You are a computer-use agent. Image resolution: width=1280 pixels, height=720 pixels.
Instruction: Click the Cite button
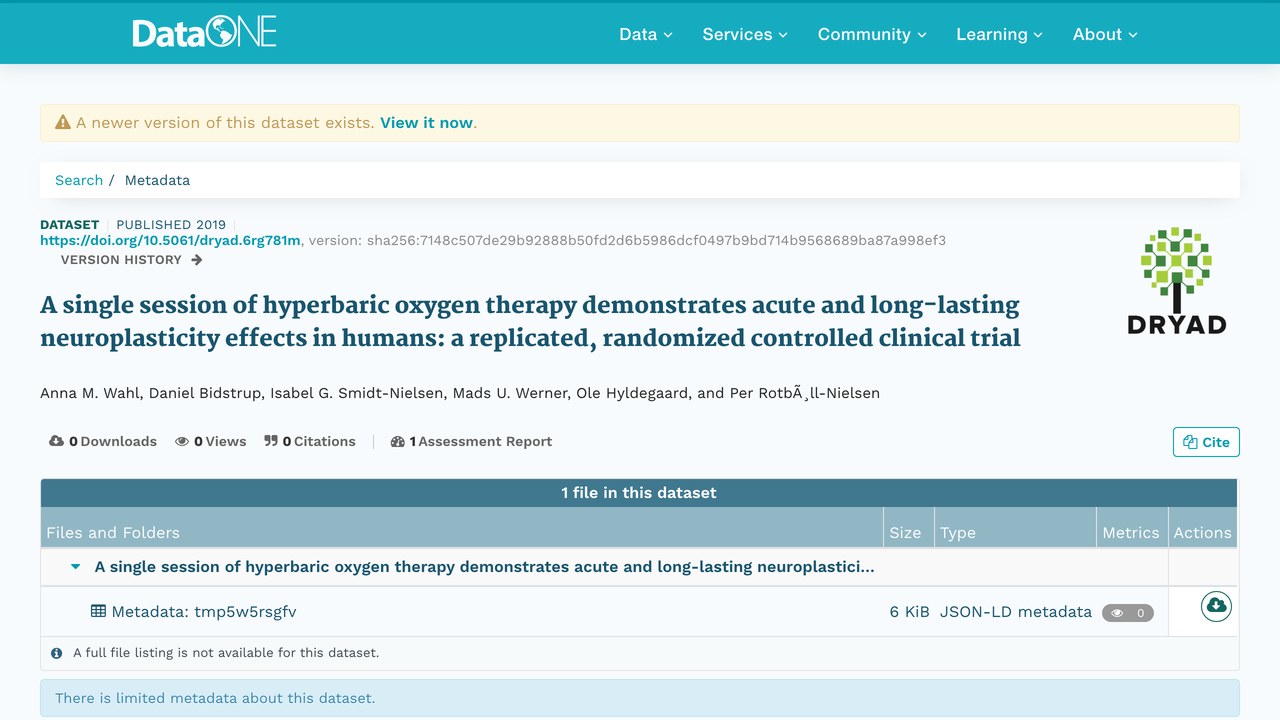coord(1206,442)
